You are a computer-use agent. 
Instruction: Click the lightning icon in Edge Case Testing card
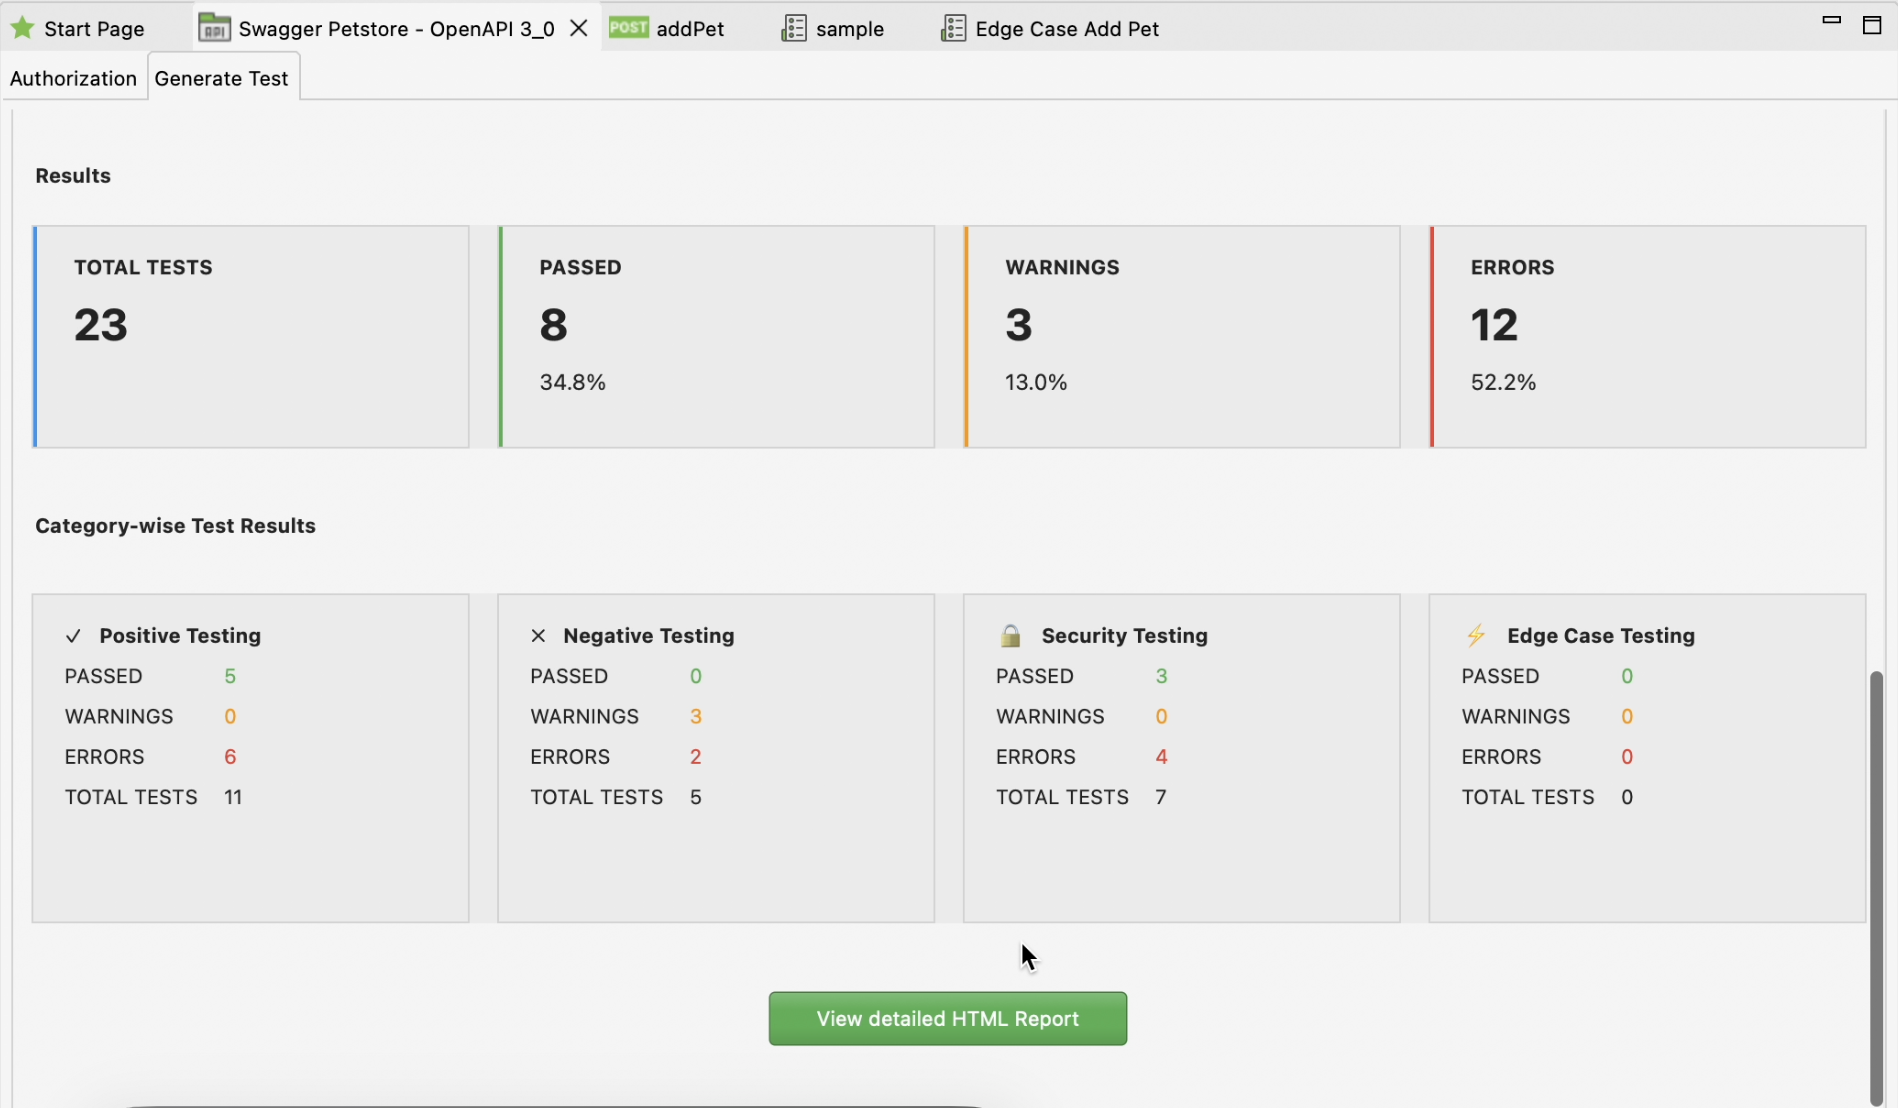1477,635
